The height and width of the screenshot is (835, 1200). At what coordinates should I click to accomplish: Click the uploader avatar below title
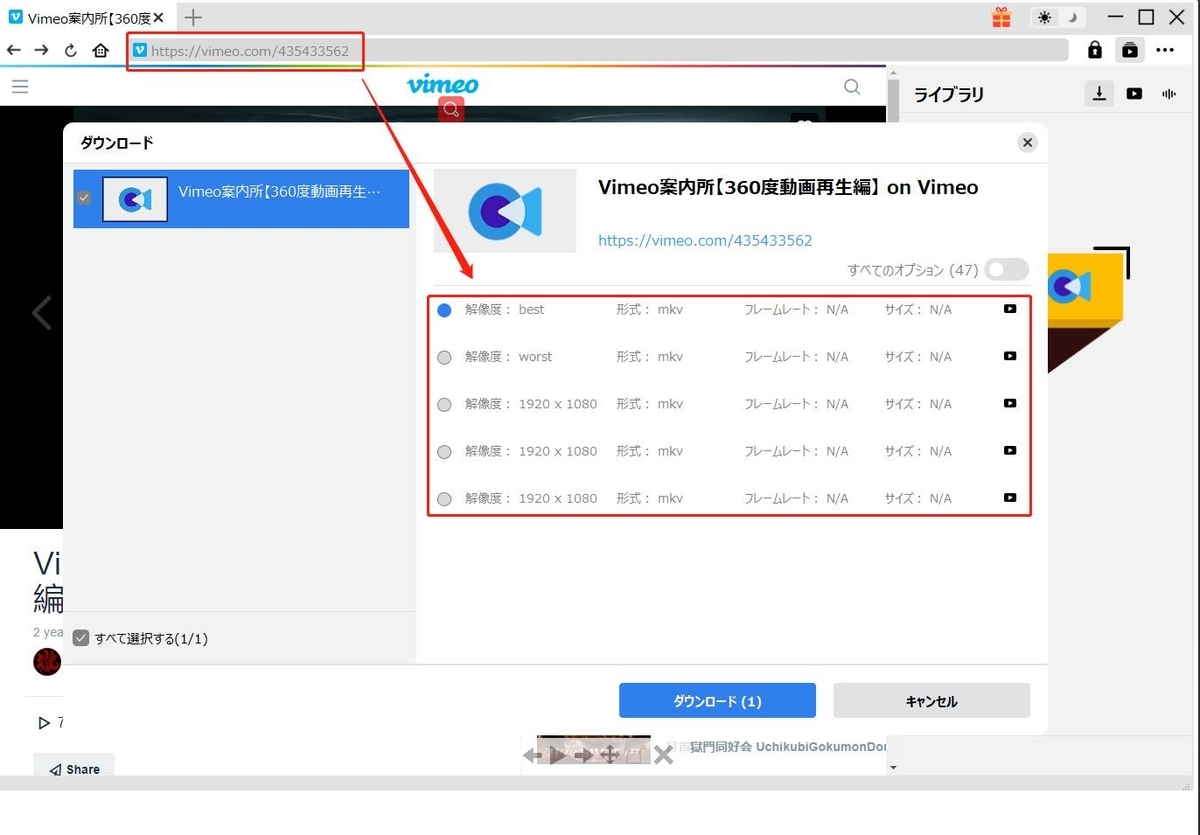47,661
